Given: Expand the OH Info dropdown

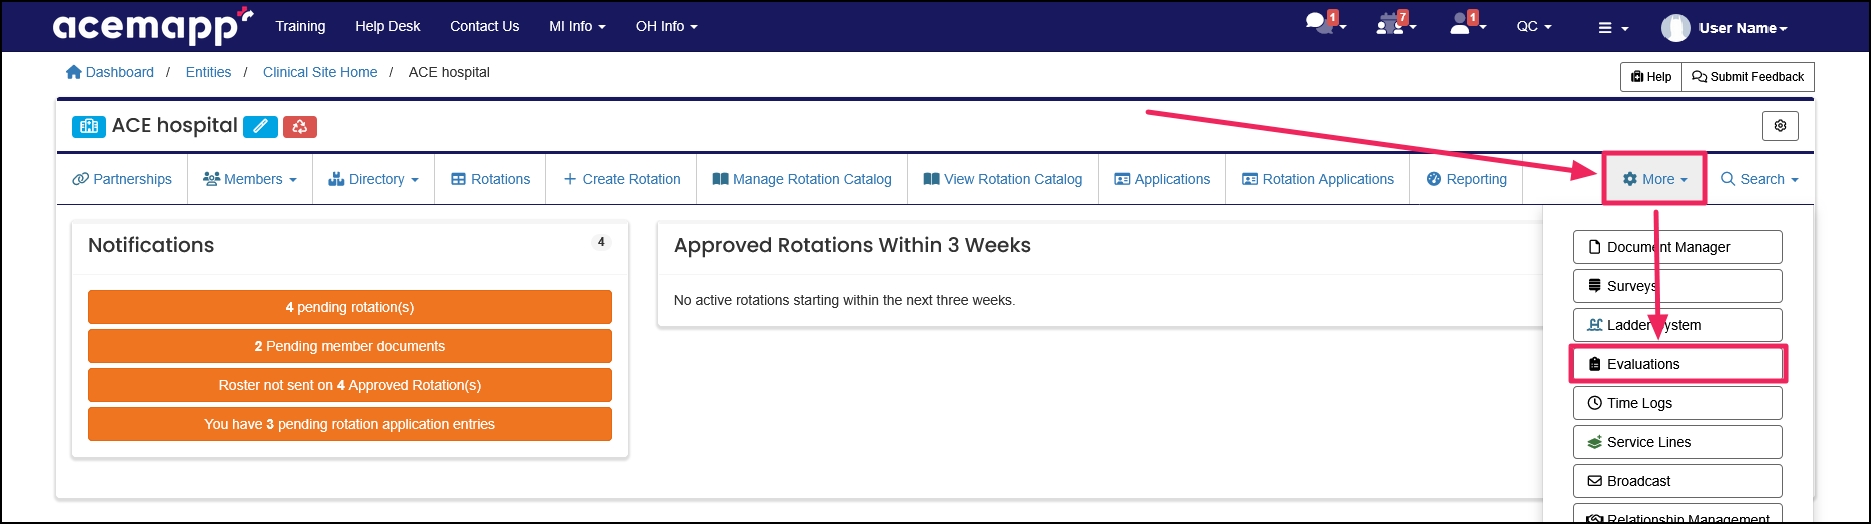Looking at the screenshot, I should (x=666, y=26).
